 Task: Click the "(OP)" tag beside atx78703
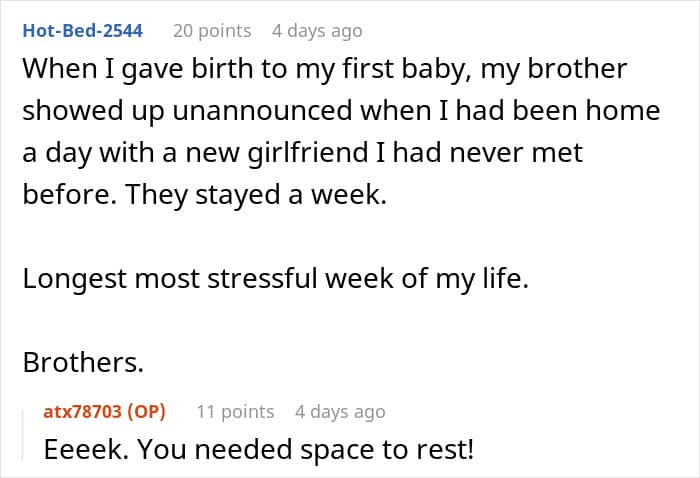[x=146, y=411]
